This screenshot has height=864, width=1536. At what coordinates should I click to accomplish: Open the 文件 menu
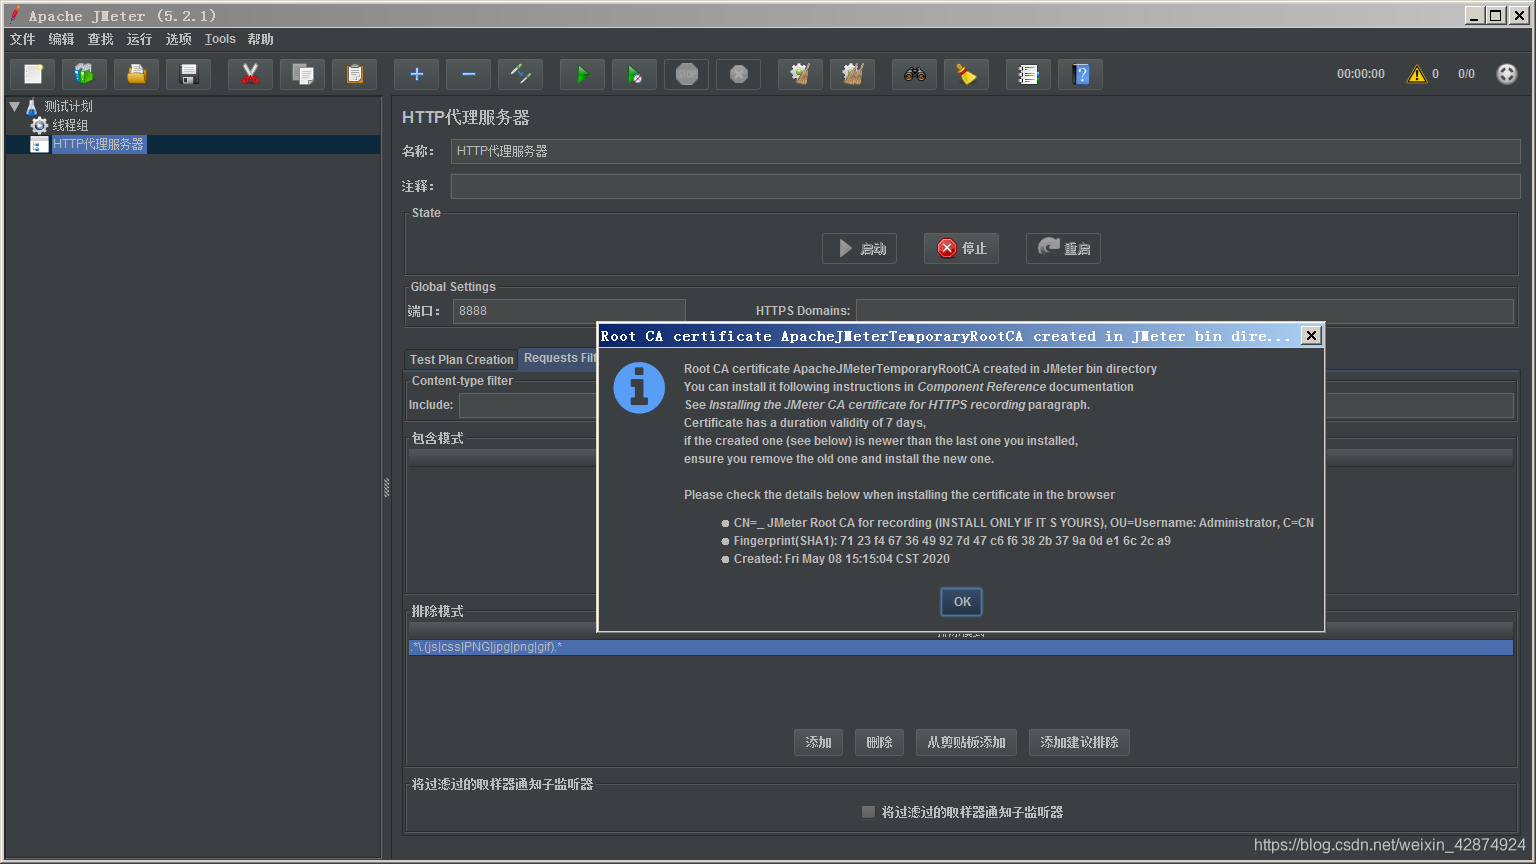point(22,39)
